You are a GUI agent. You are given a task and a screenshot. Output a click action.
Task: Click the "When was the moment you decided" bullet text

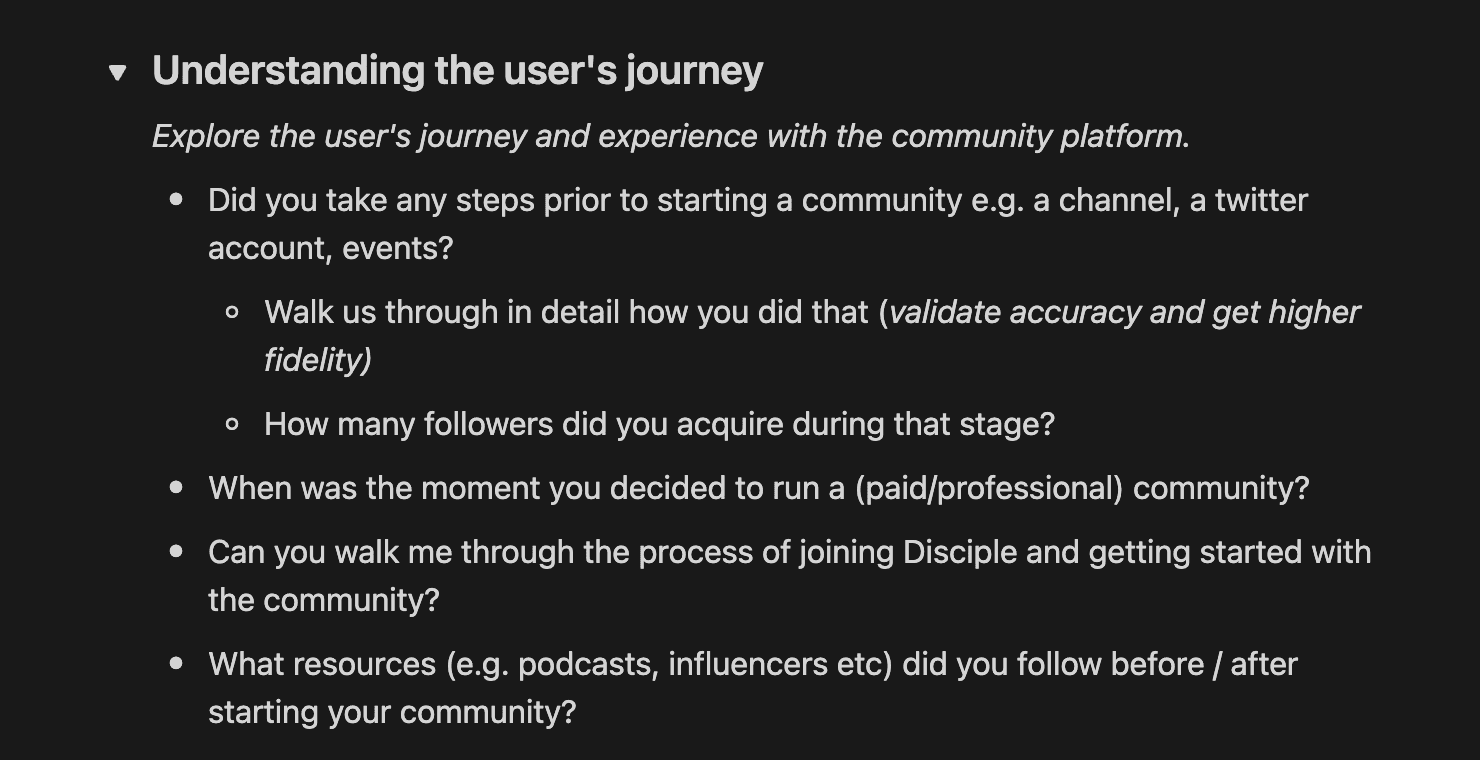point(758,488)
